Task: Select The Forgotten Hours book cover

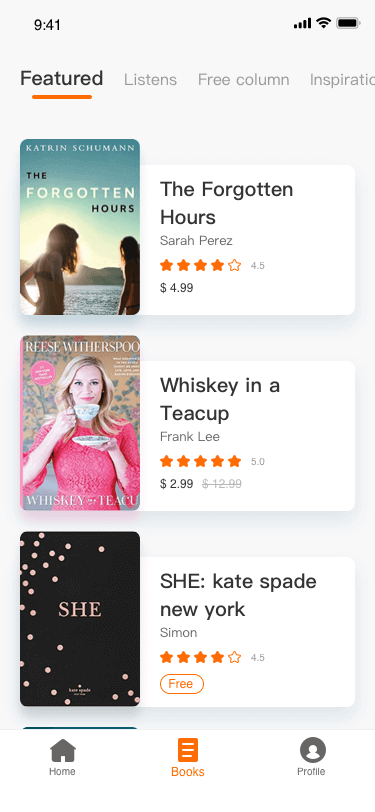Action: (x=80, y=227)
